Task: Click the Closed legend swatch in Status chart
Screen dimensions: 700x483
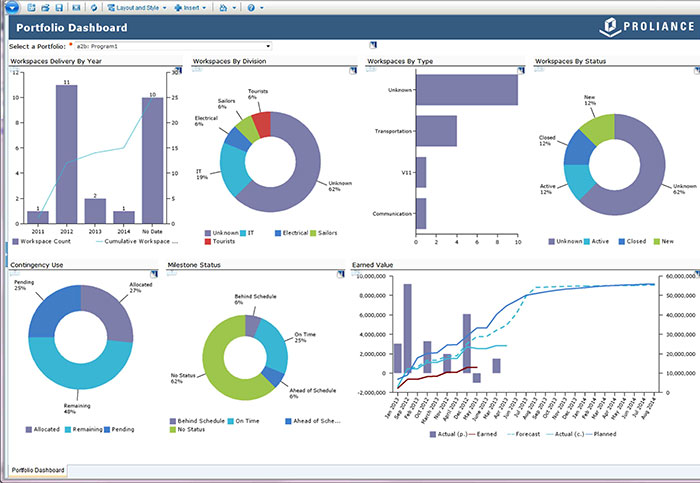Action: coord(621,242)
